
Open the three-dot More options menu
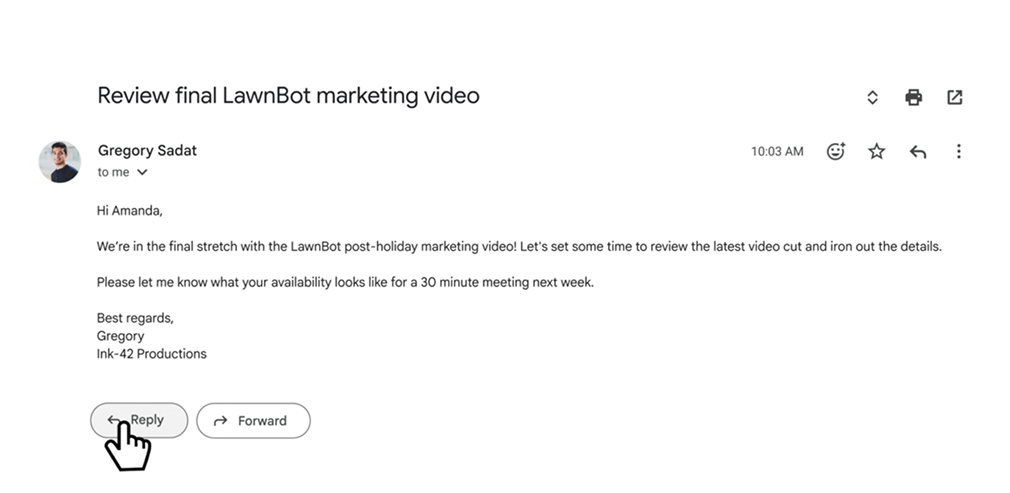pos(958,151)
